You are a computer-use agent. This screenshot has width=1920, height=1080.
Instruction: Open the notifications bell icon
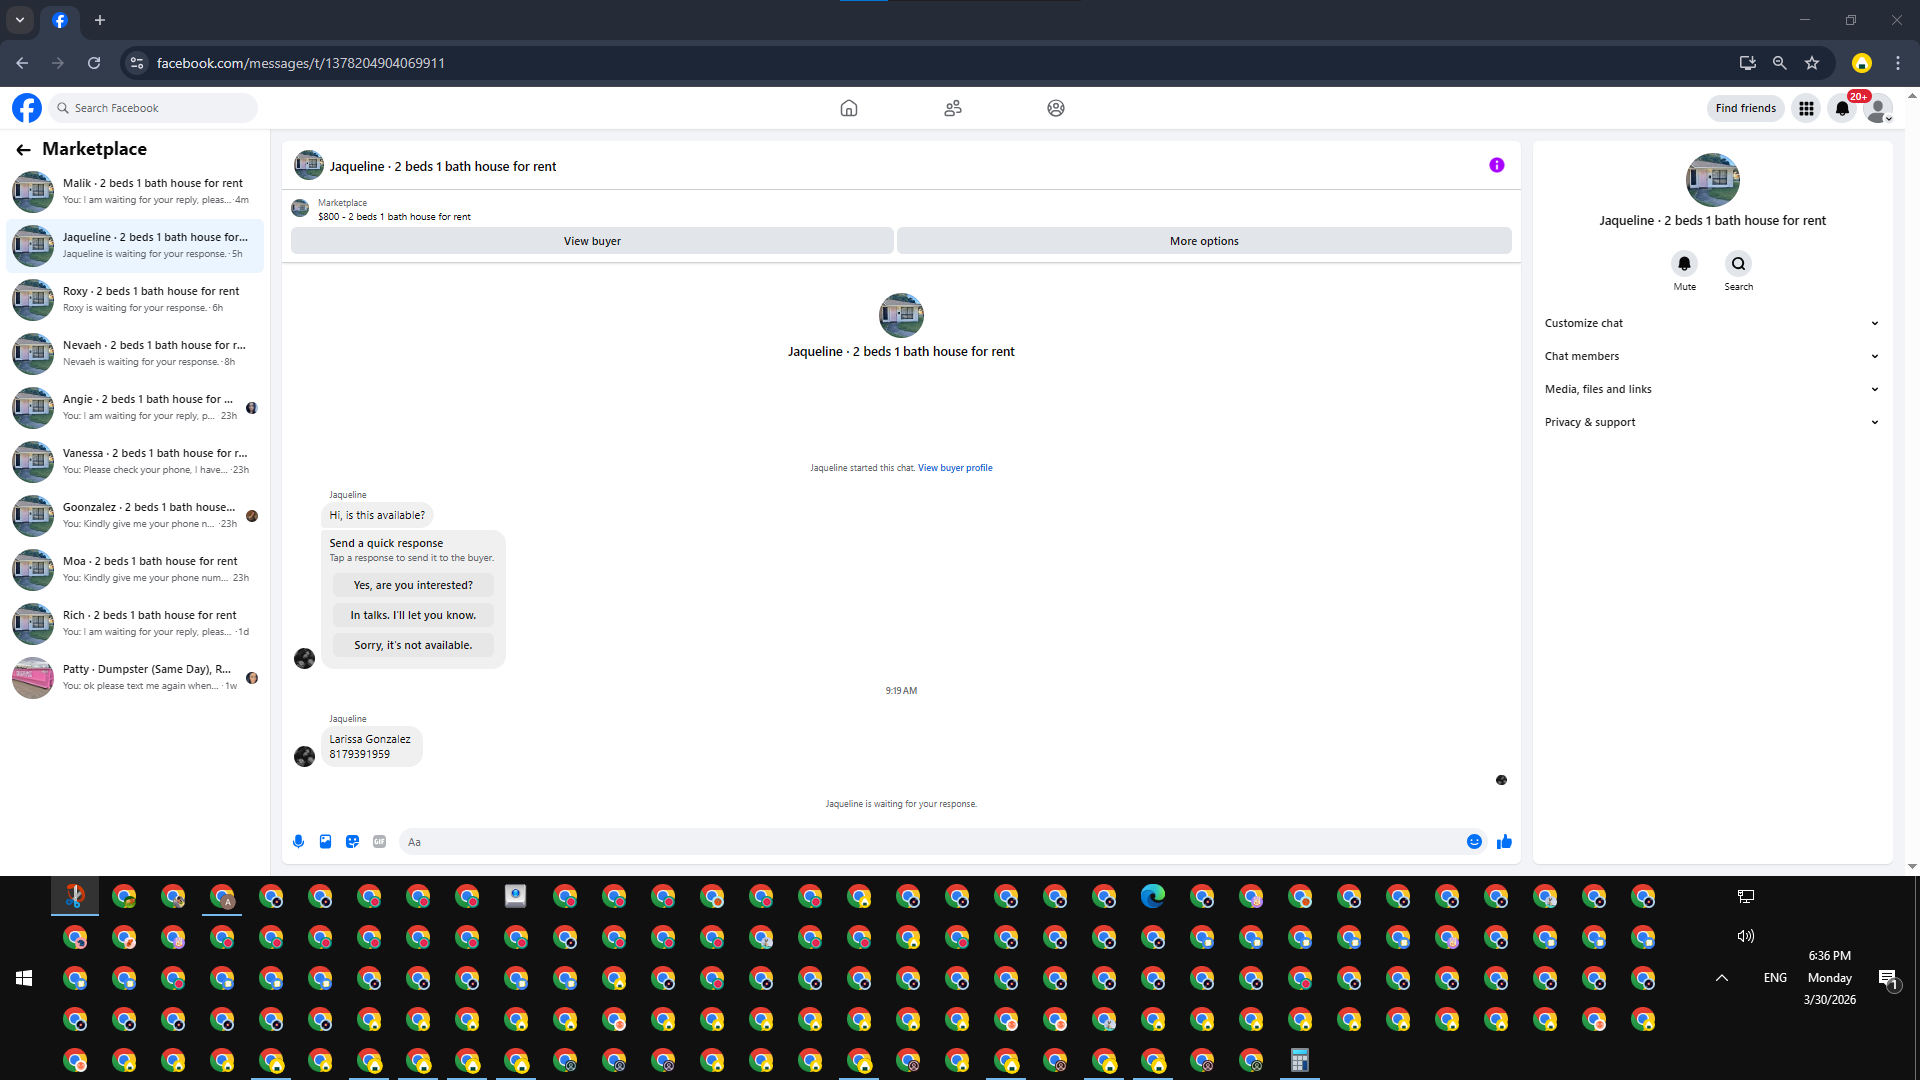pos(1842,108)
